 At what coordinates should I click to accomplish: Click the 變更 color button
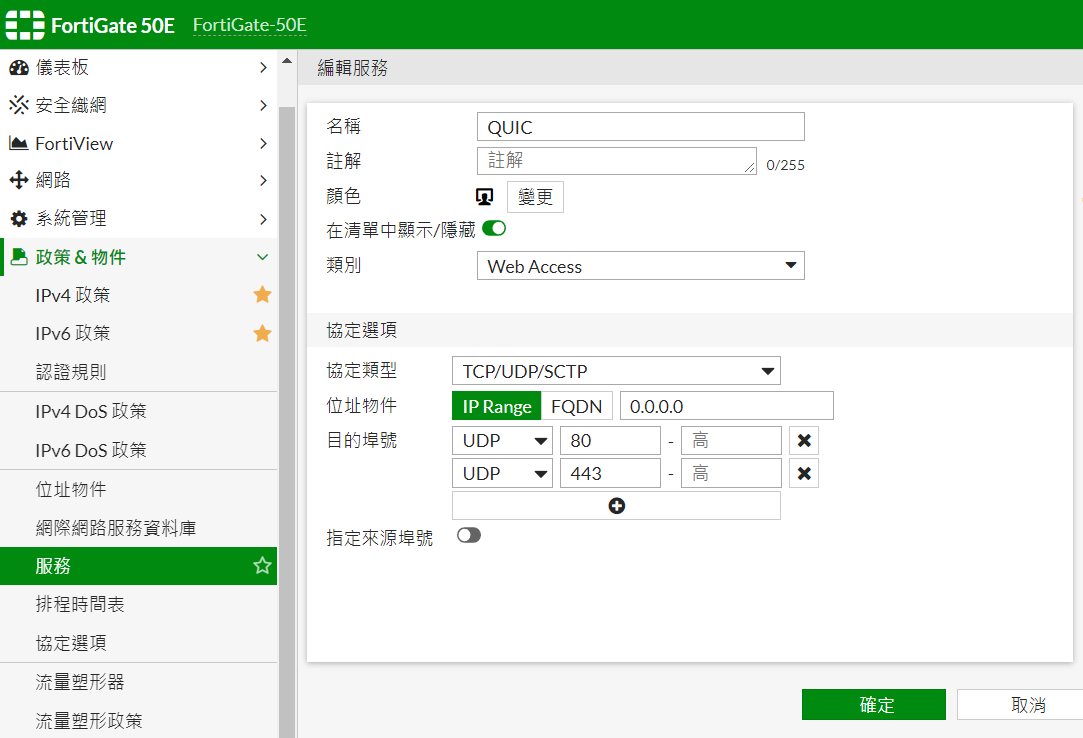coord(536,197)
